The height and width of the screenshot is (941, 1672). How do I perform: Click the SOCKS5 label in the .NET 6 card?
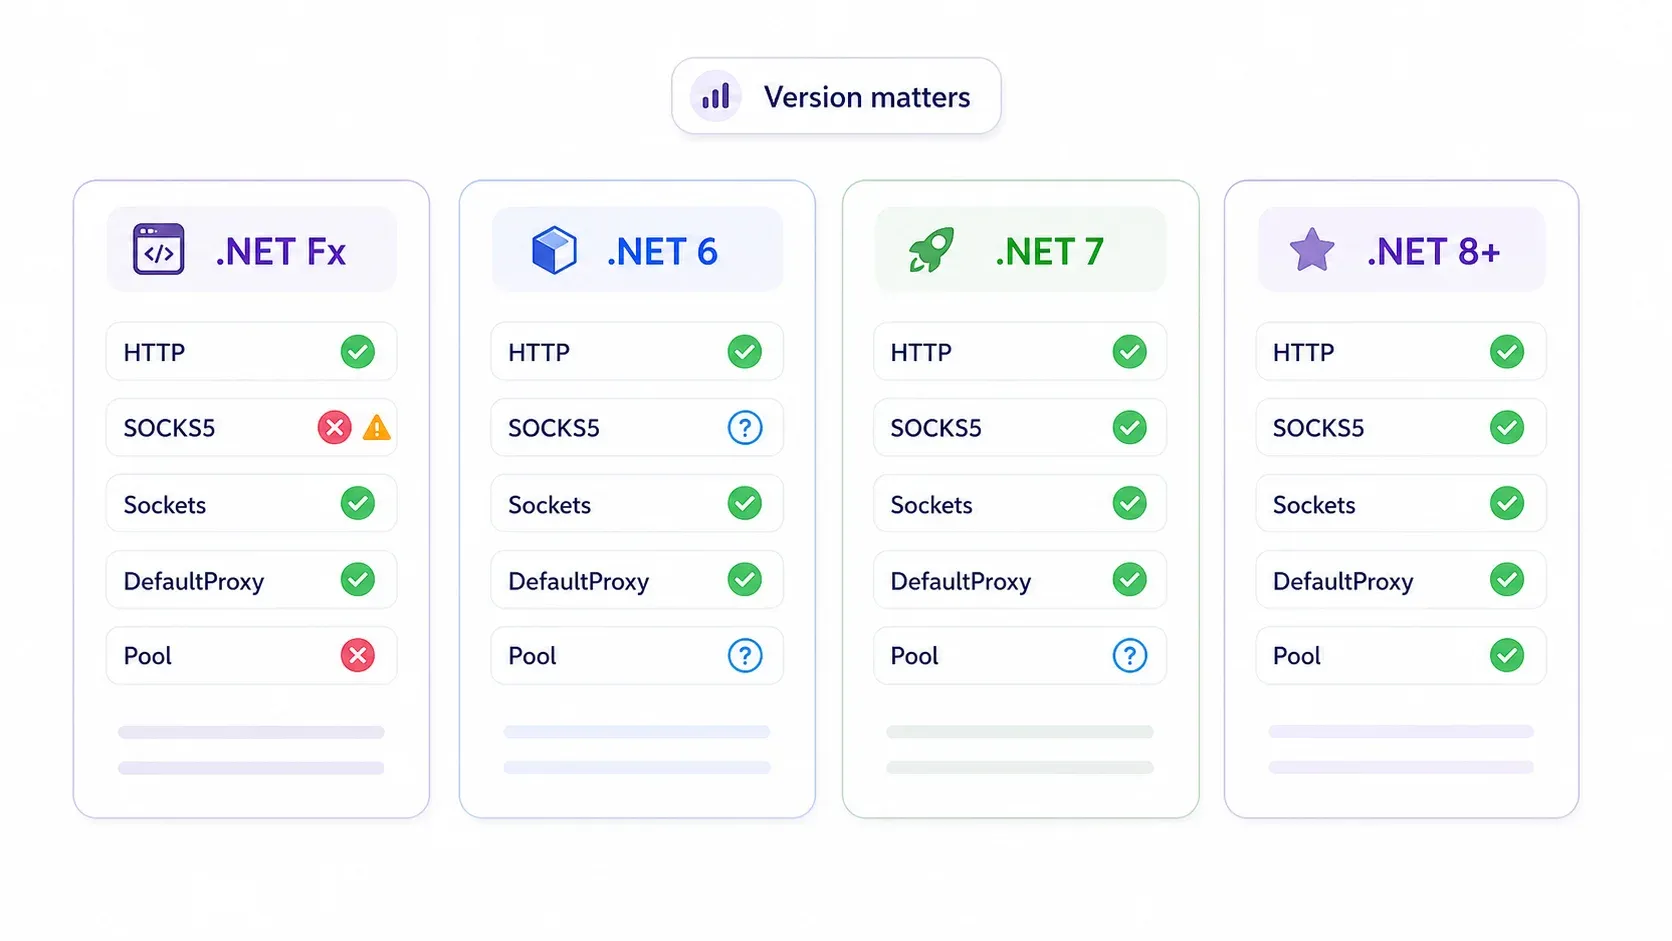pyautogui.click(x=554, y=429)
